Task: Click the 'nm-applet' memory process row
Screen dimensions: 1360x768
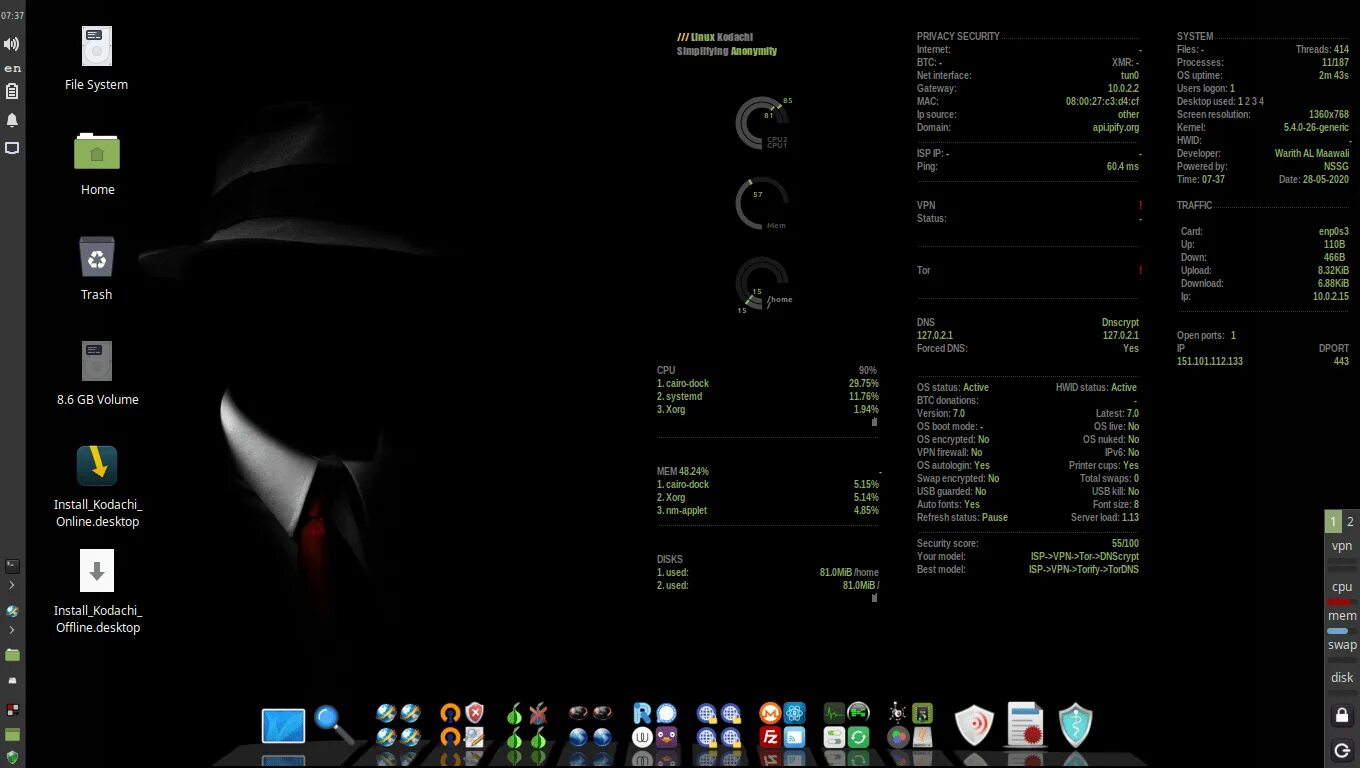Action: click(768, 511)
